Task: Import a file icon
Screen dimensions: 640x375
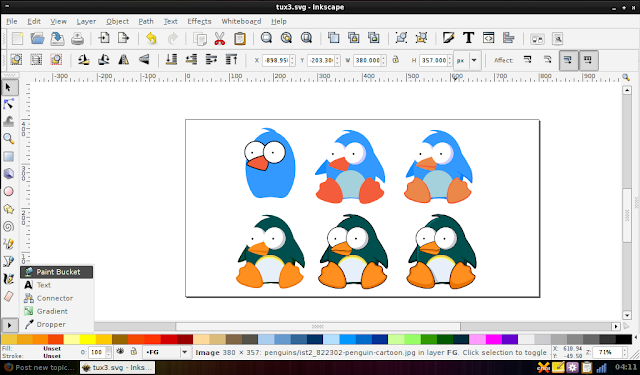Action: point(104,38)
